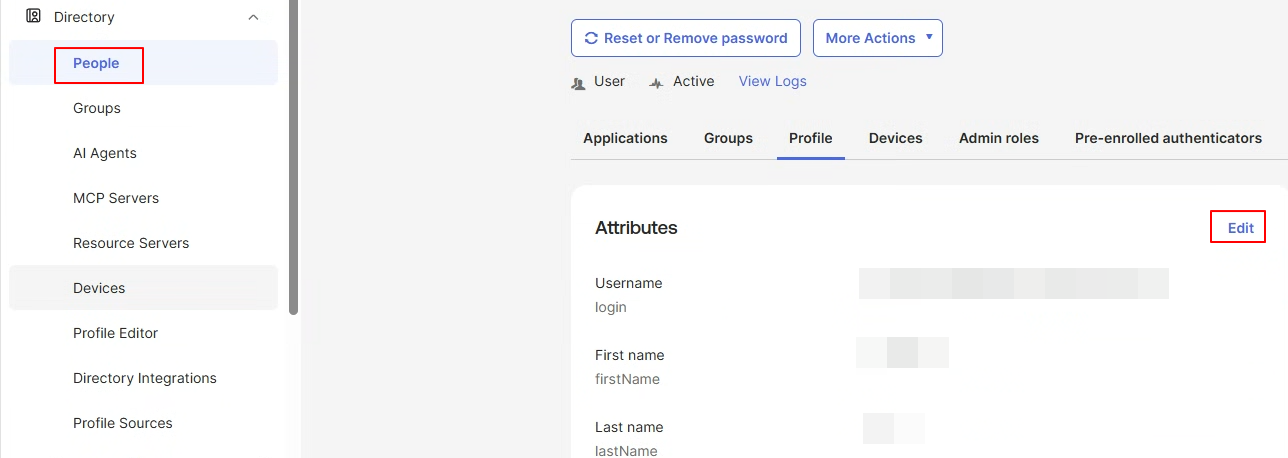Click the sidebar scrollbar
1288x458 pixels.
tap(293, 155)
